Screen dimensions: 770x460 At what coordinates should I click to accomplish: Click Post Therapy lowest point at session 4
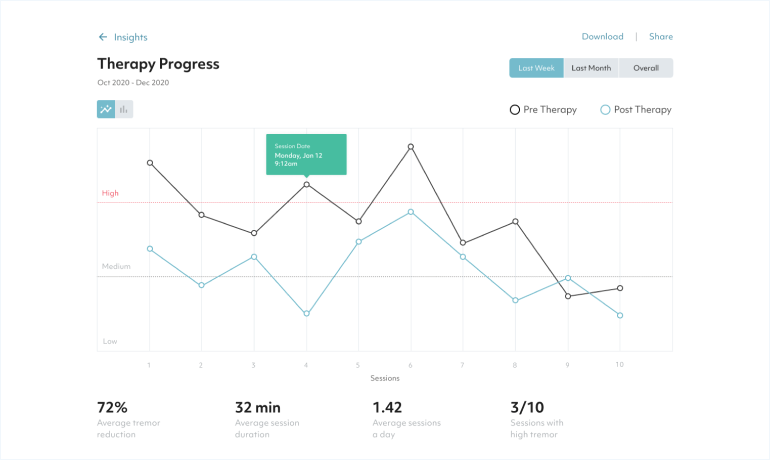point(306,313)
